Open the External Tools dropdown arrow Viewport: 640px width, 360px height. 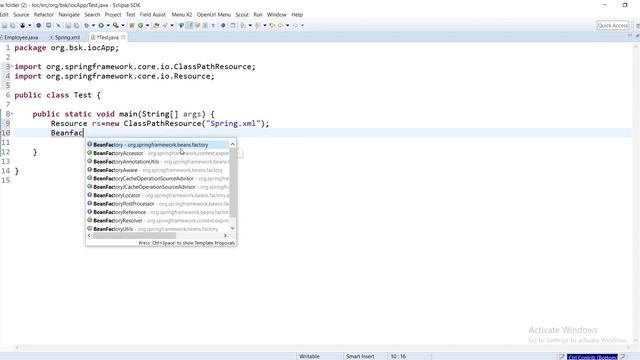pyautogui.click(x=123, y=25)
